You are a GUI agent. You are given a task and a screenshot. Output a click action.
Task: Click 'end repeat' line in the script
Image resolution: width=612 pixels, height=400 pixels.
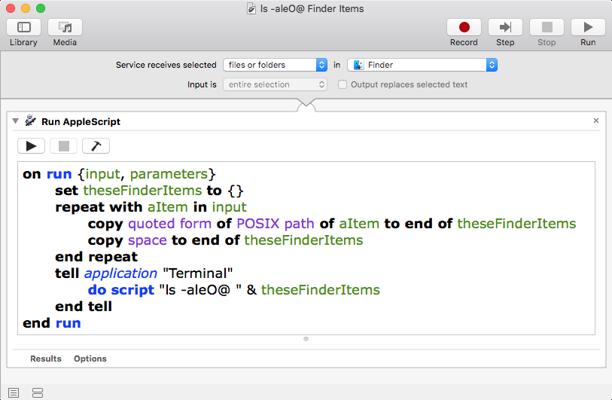coord(96,257)
